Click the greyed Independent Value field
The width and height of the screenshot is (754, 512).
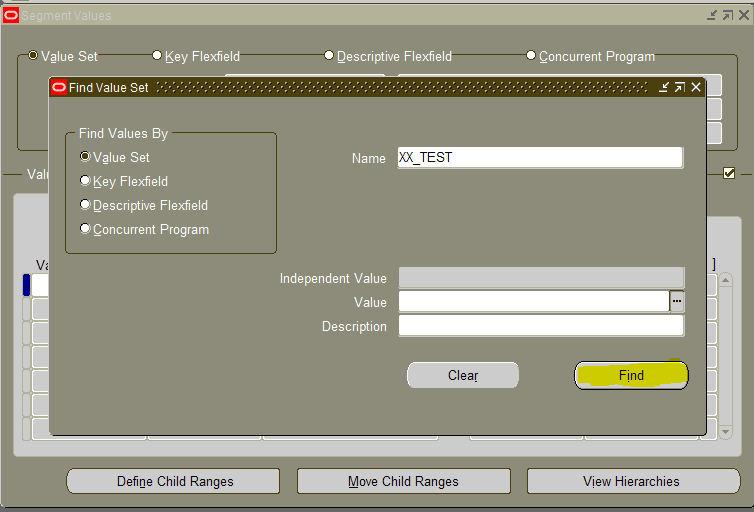tap(541, 278)
